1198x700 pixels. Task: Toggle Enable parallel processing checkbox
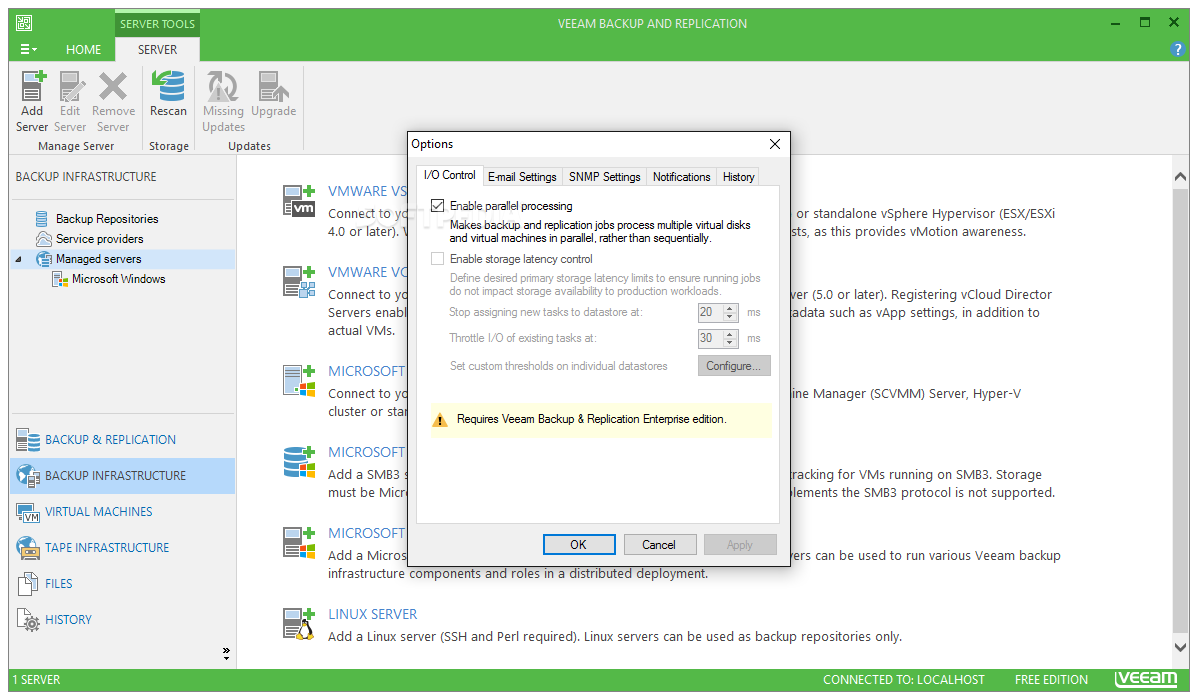pyautogui.click(x=438, y=206)
